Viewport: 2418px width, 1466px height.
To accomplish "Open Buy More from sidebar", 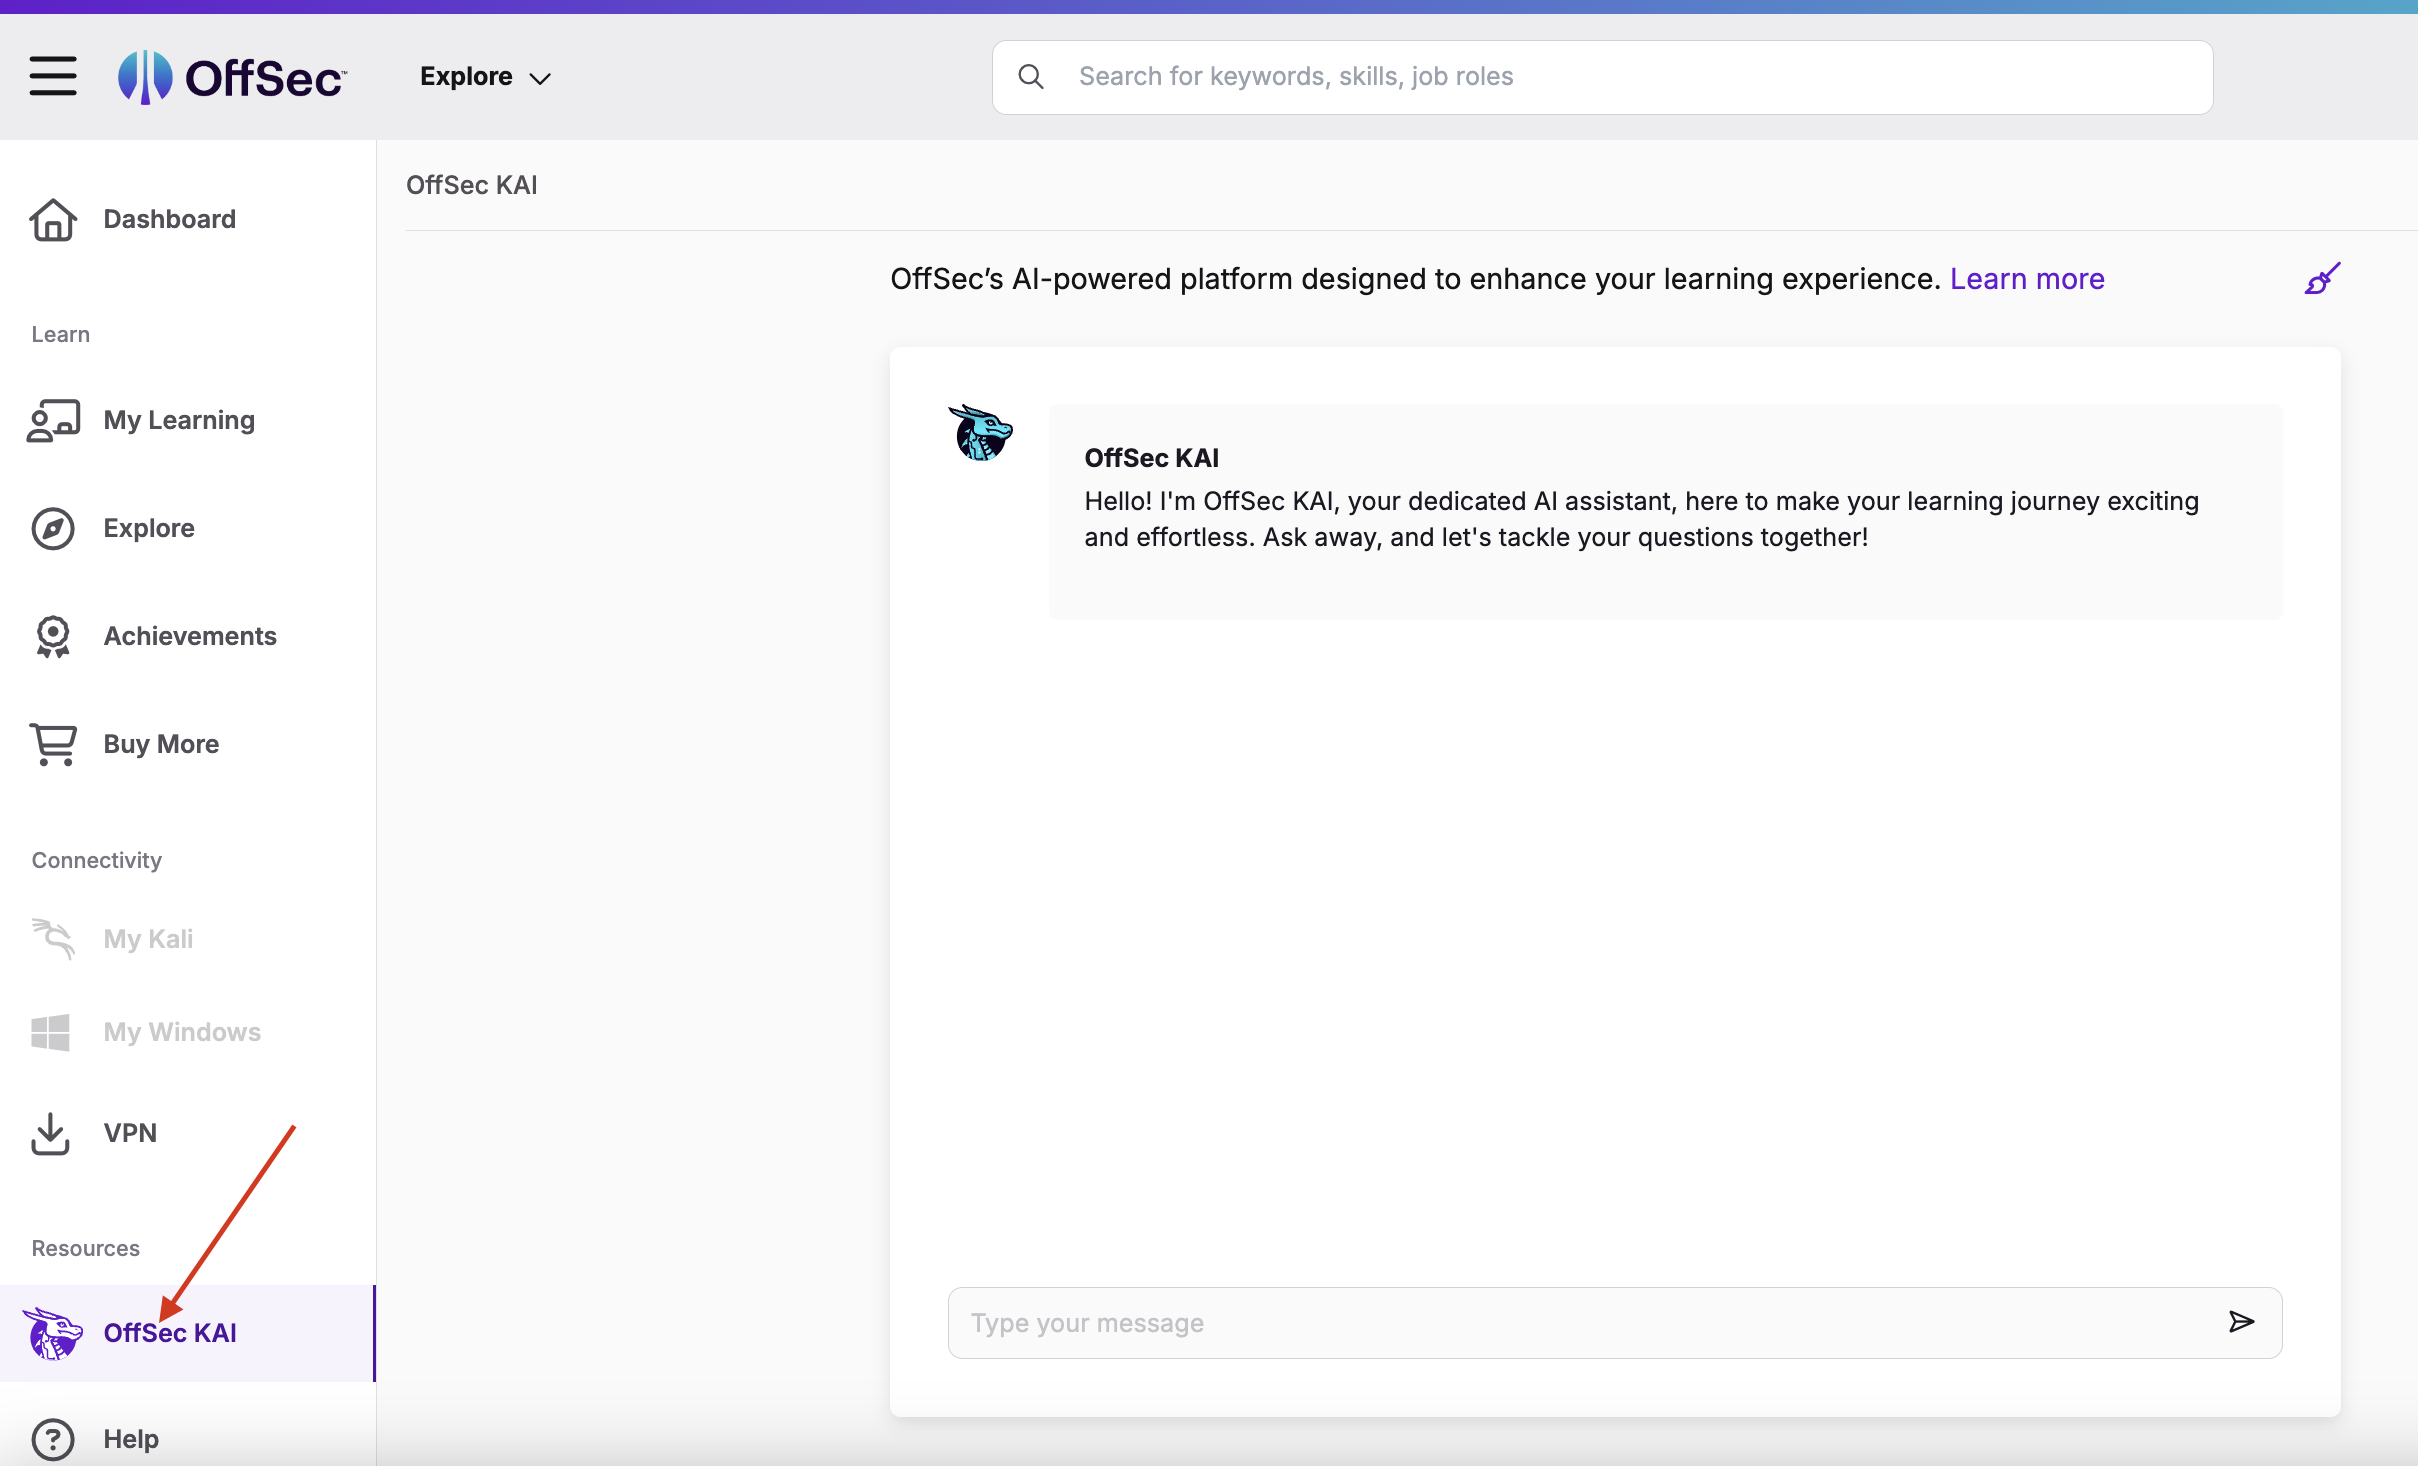I will 161,744.
